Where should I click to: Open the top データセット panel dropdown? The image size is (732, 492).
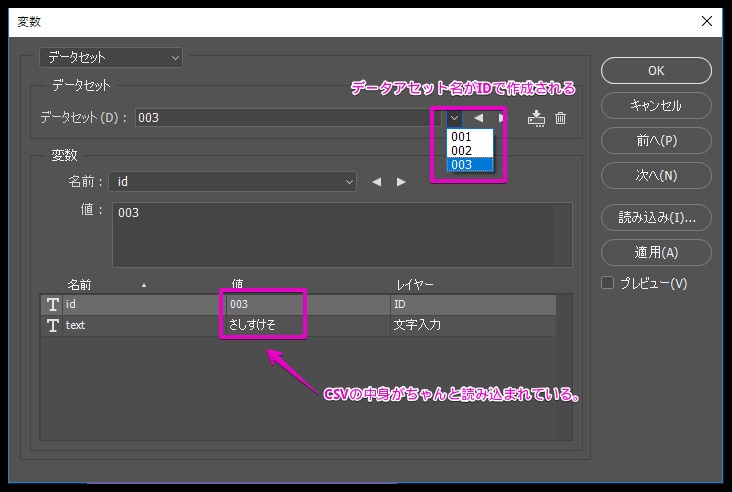point(111,58)
